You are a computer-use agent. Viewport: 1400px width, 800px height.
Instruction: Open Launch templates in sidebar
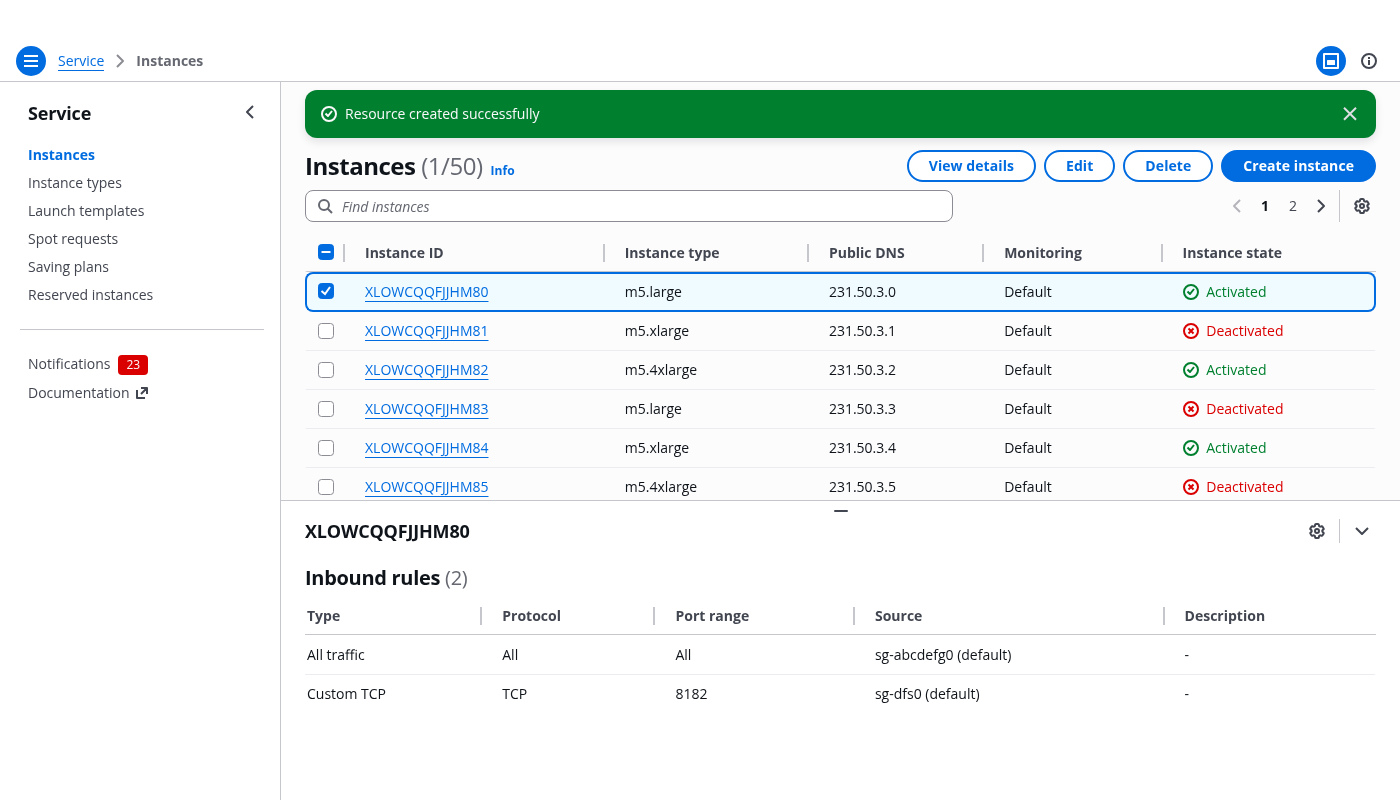[86, 211]
